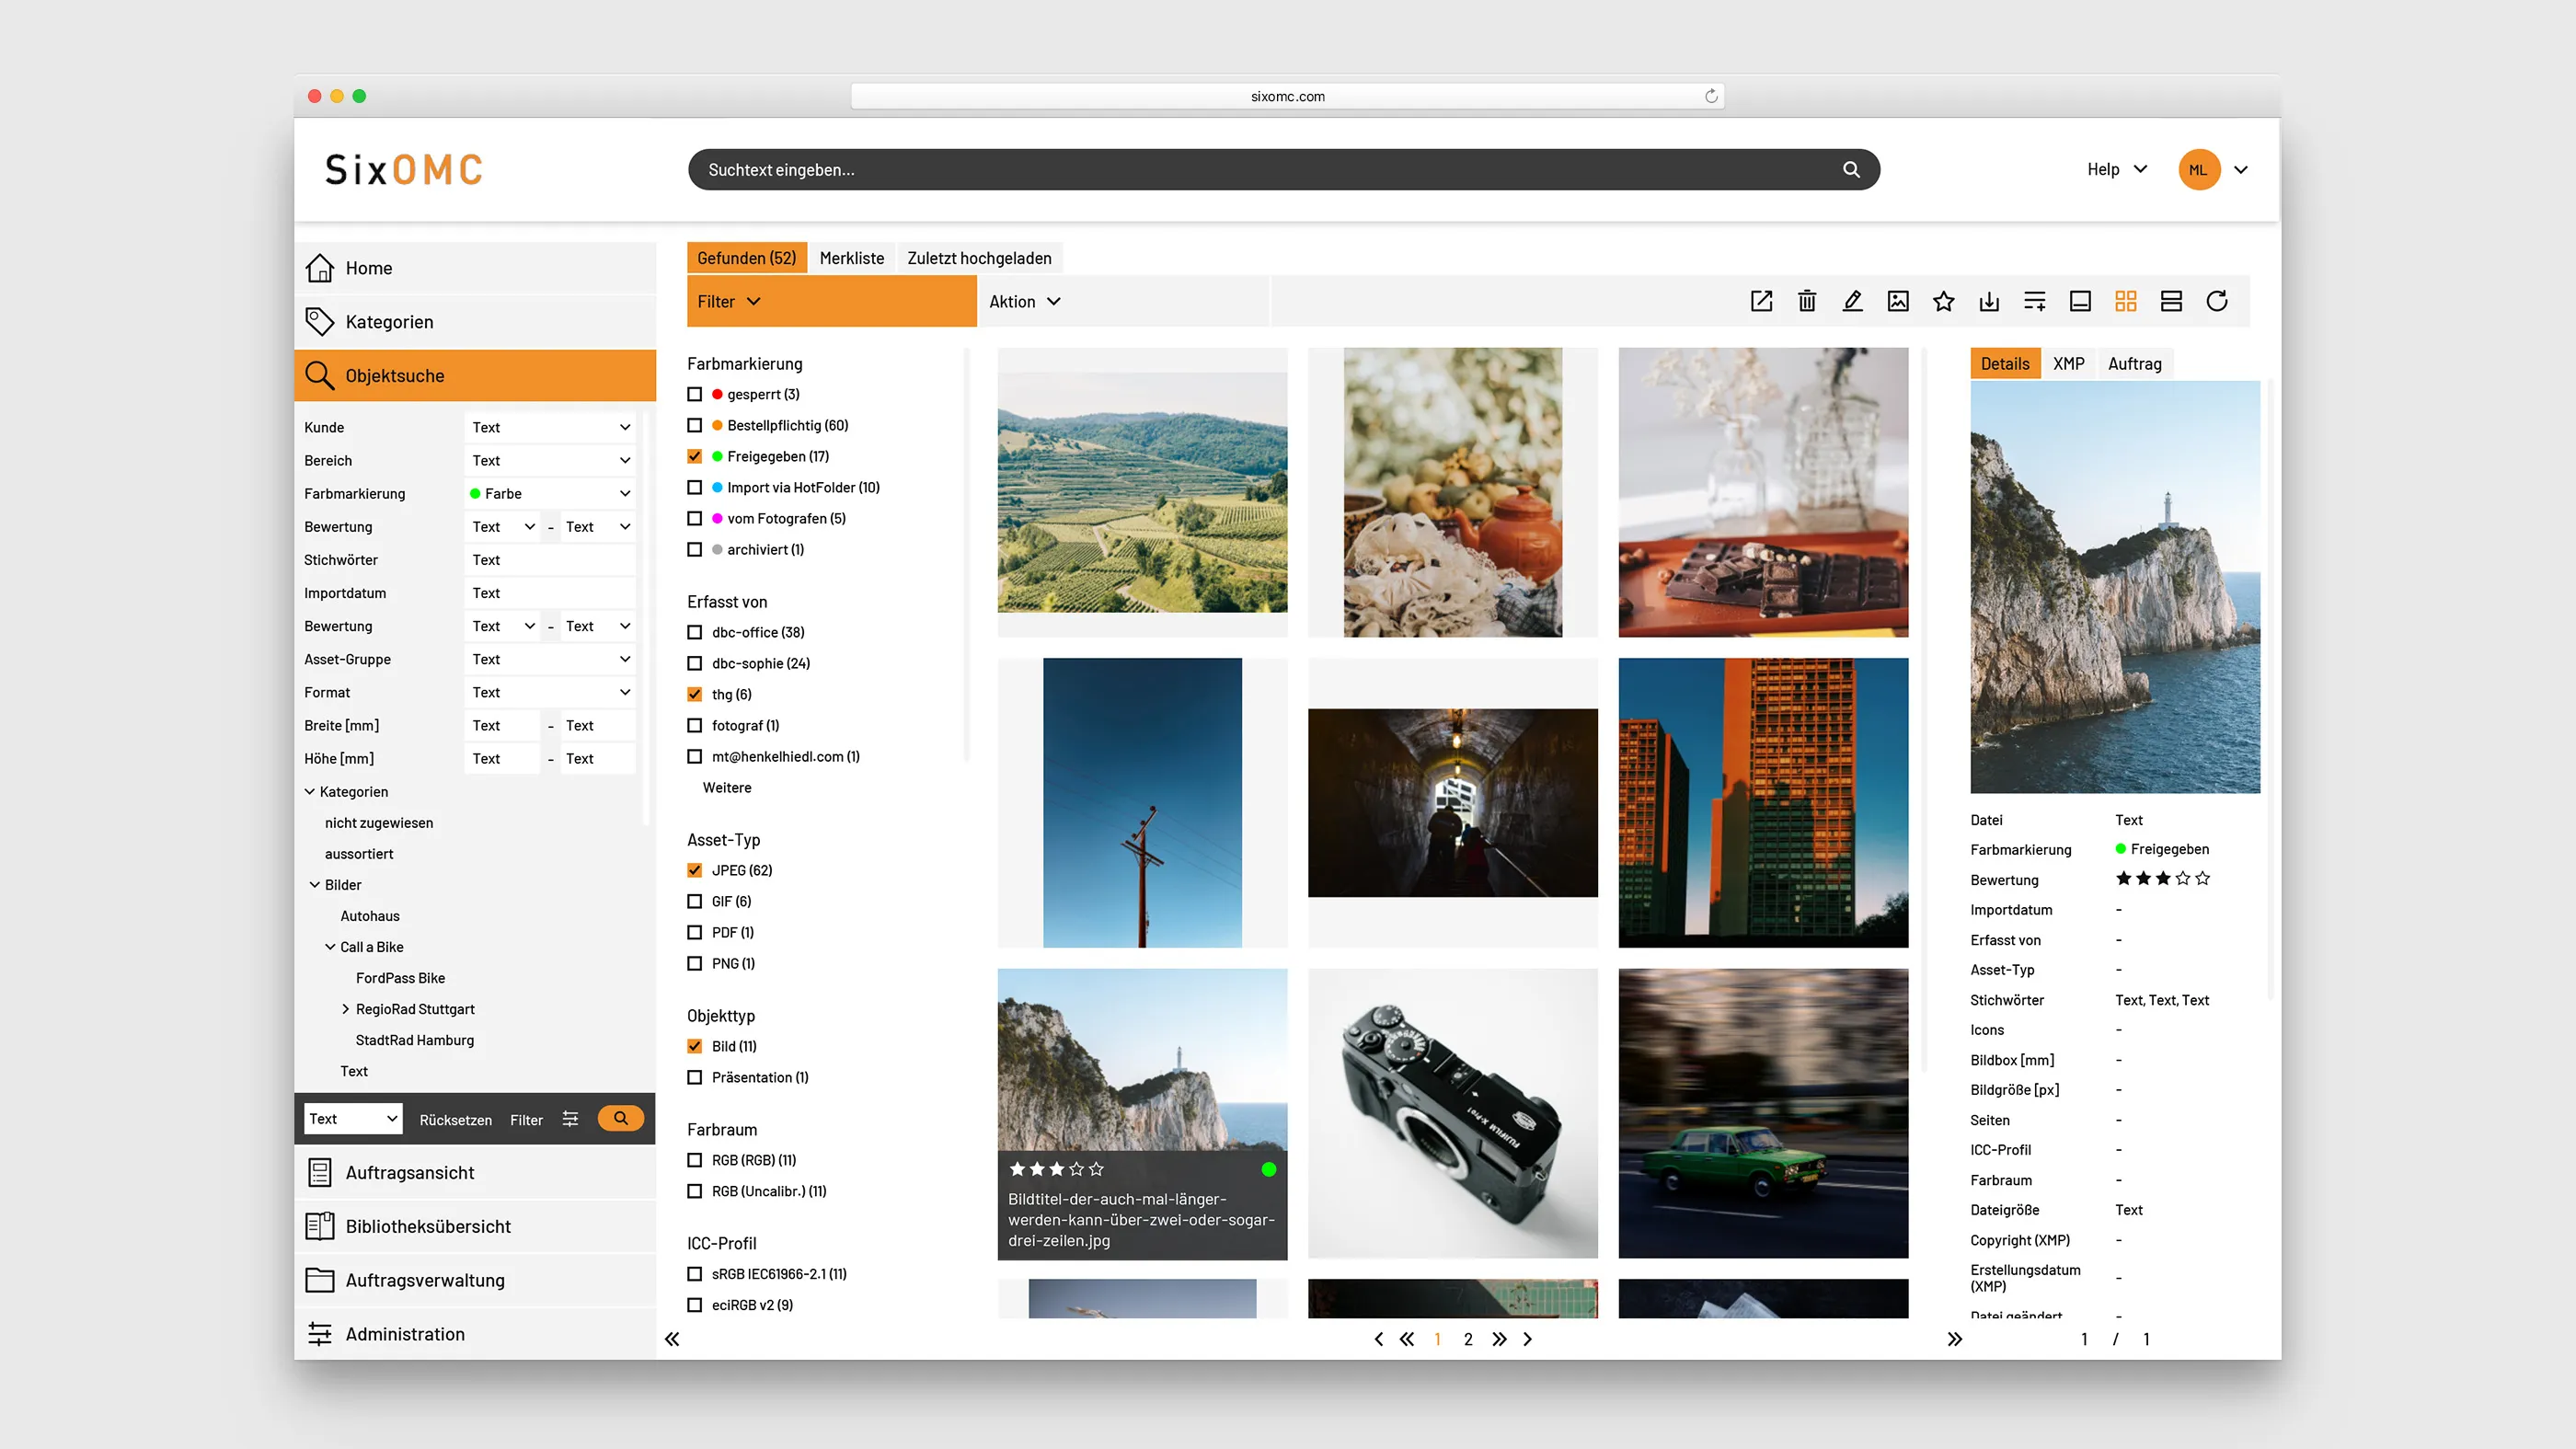The height and width of the screenshot is (1449, 2576).
Task: Go to results page 2
Action: pos(1468,1339)
